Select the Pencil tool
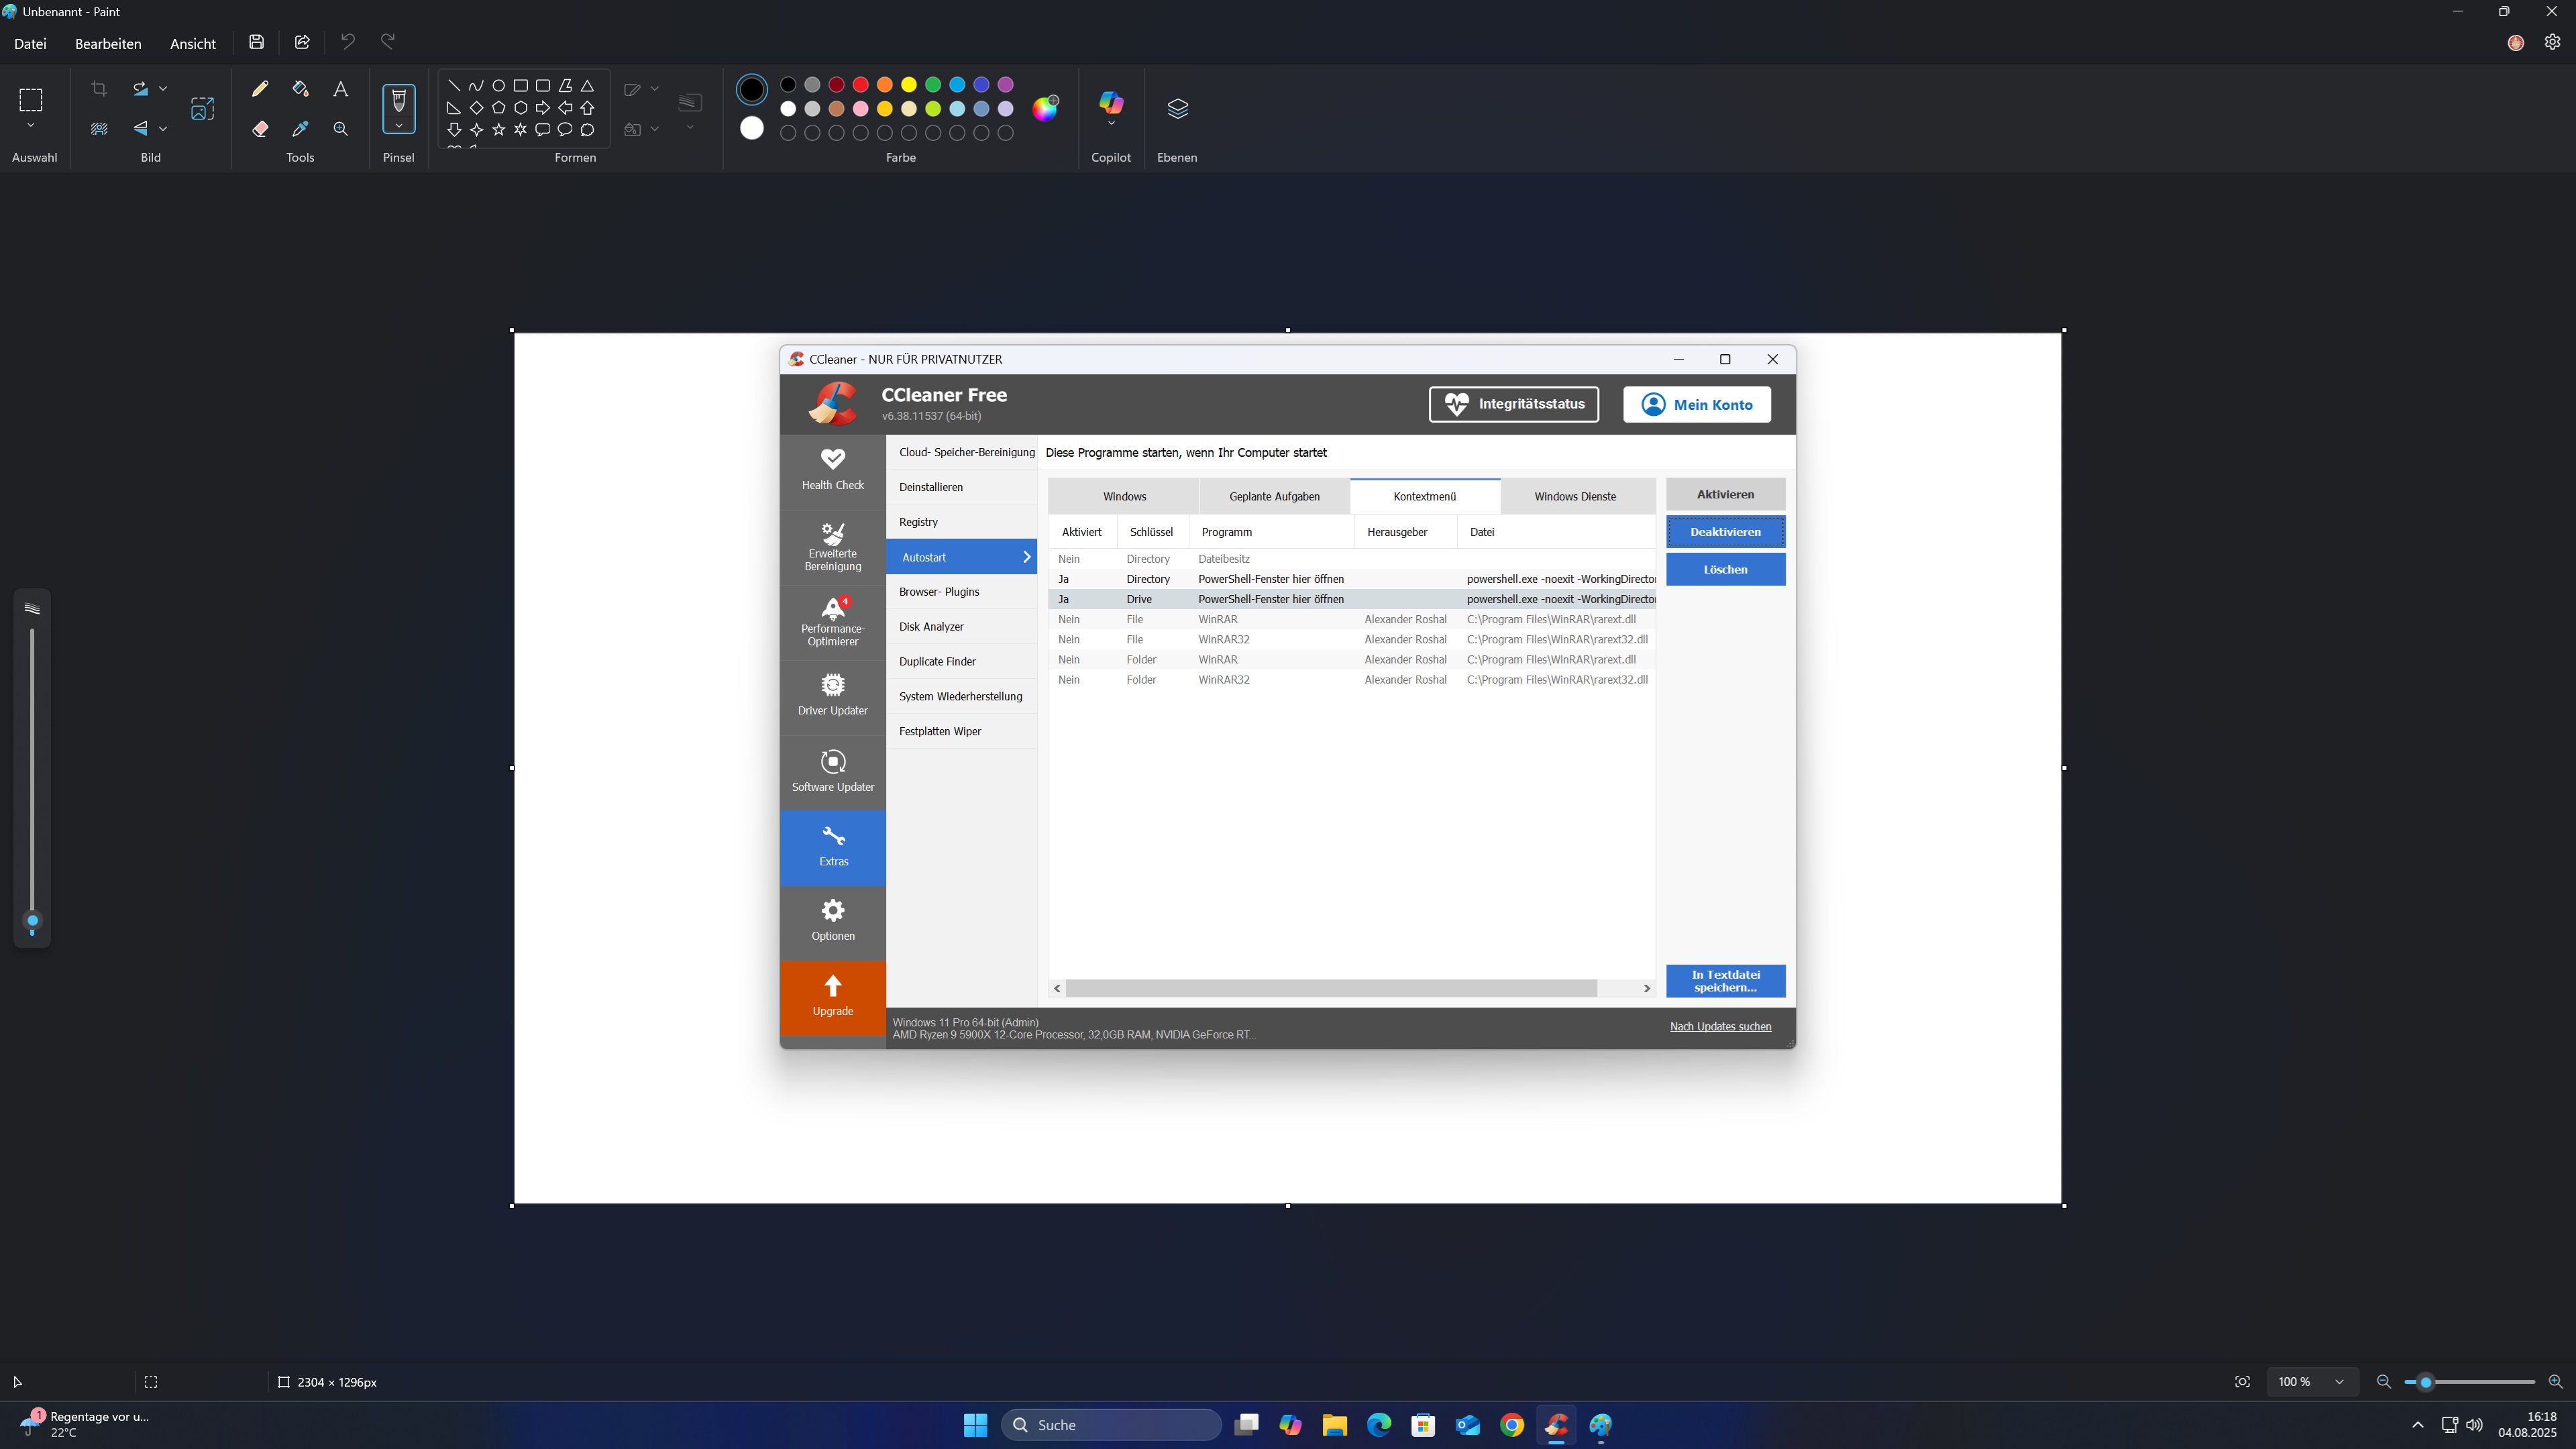 (x=260, y=89)
